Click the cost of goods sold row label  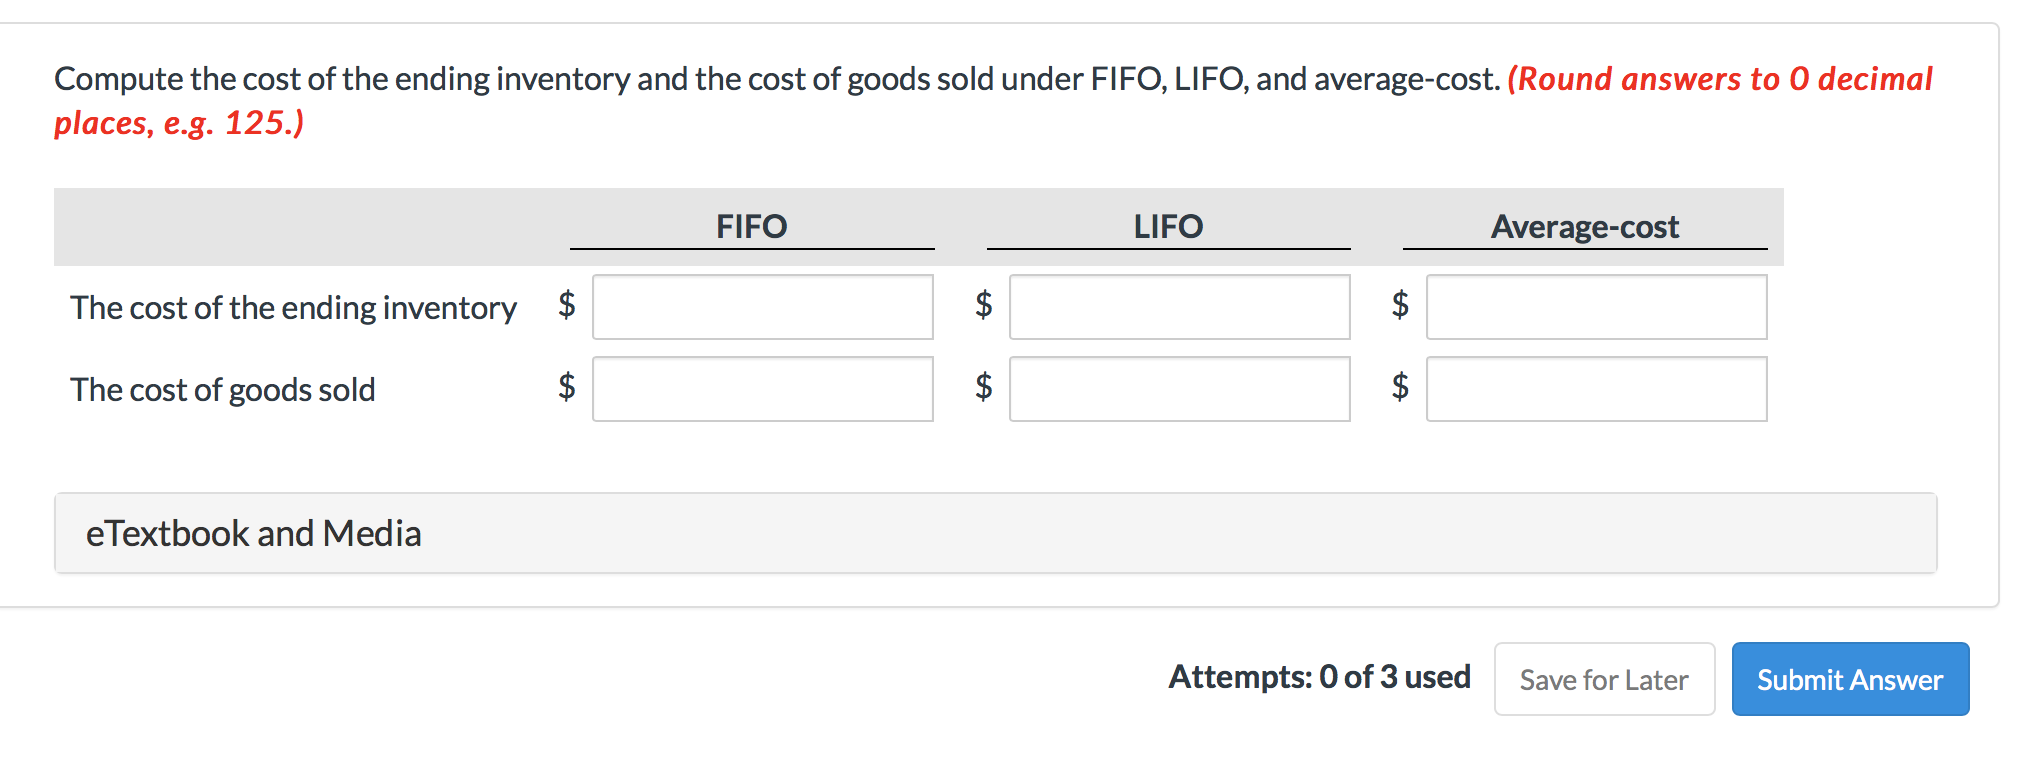222,389
